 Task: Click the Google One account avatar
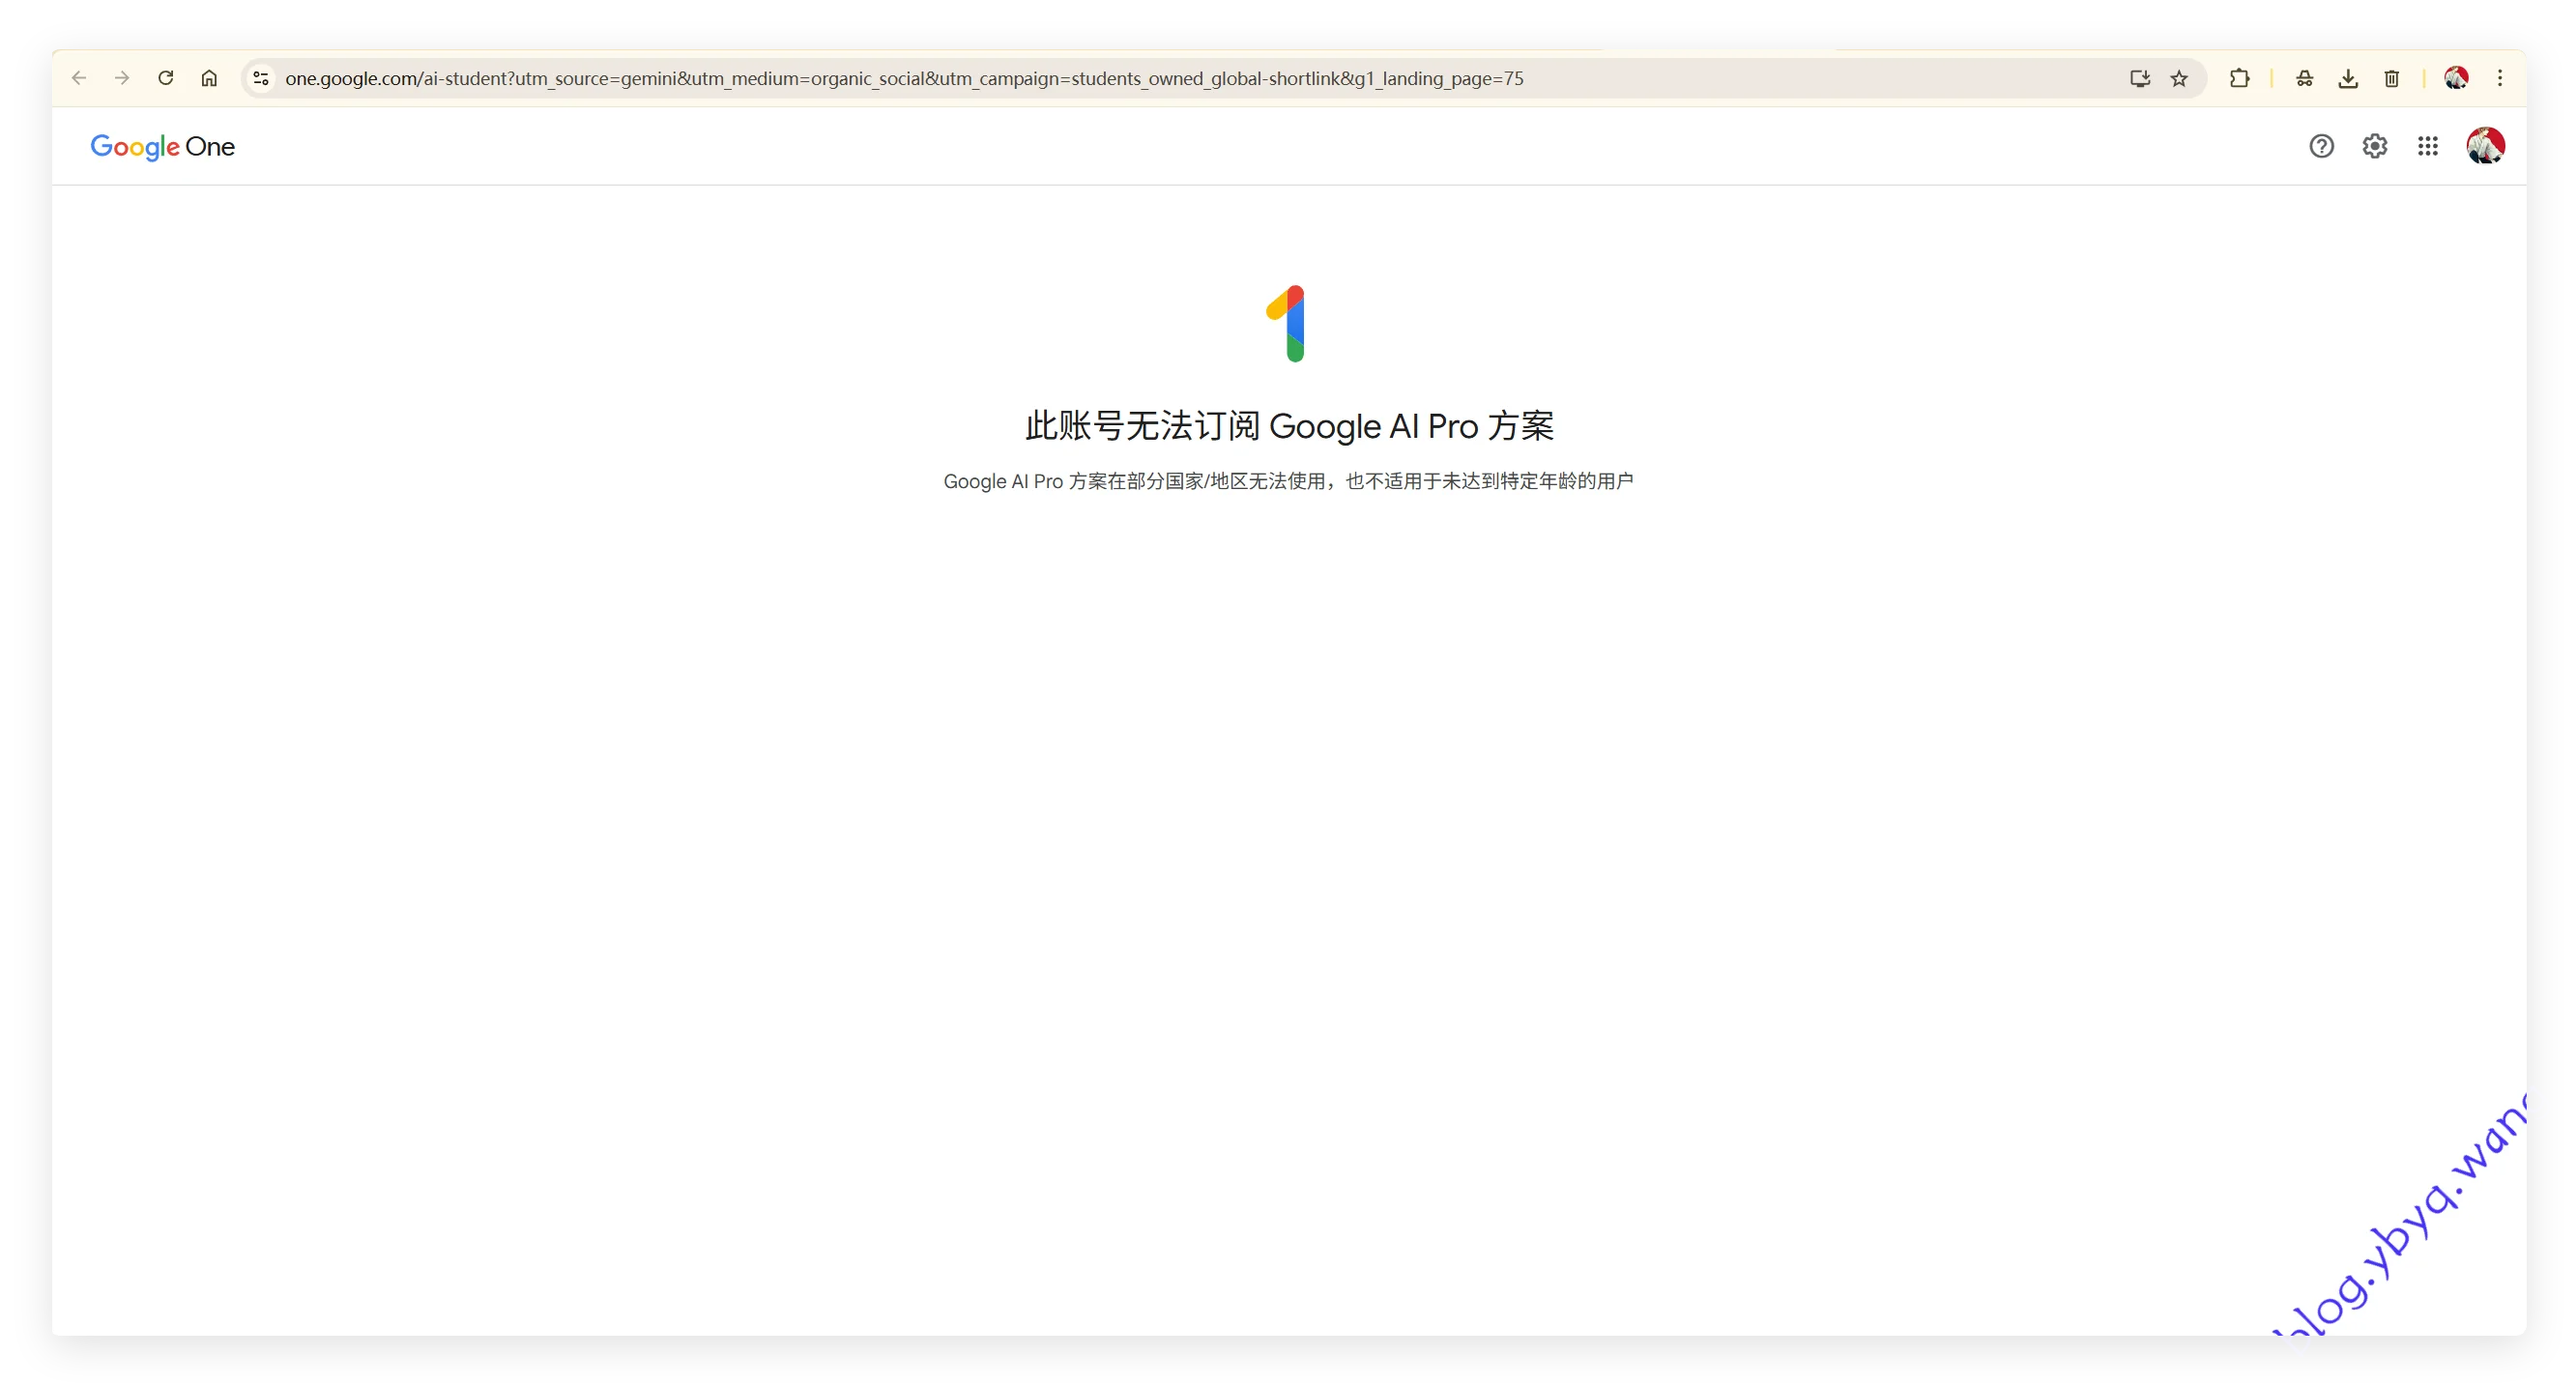pos(2485,146)
